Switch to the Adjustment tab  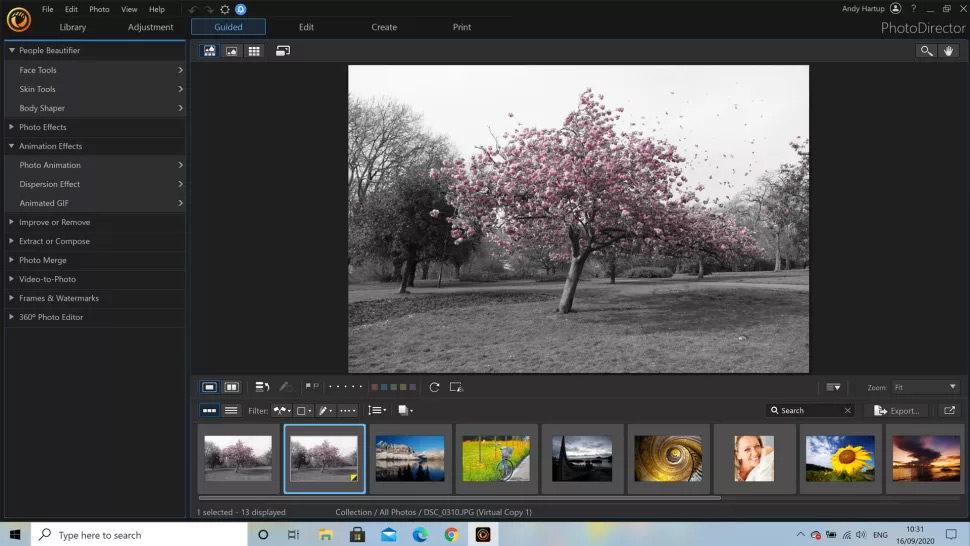click(150, 27)
